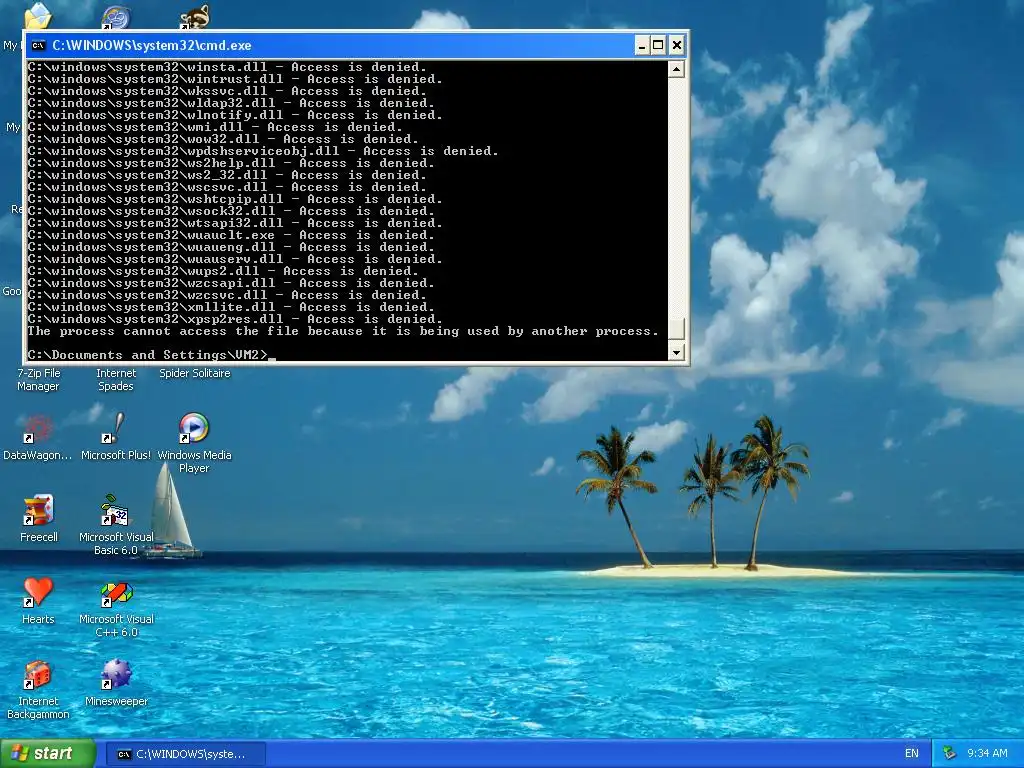
Task: Launch Windows Media Player from desktop
Action: (194, 443)
